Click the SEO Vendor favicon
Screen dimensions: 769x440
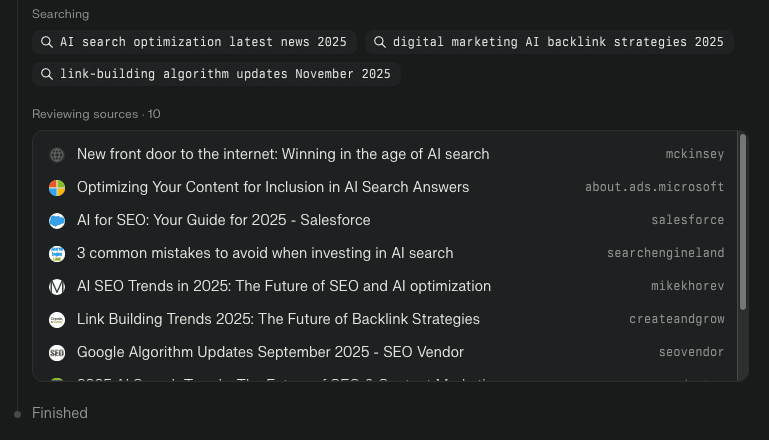pyautogui.click(x=57, y=353)
